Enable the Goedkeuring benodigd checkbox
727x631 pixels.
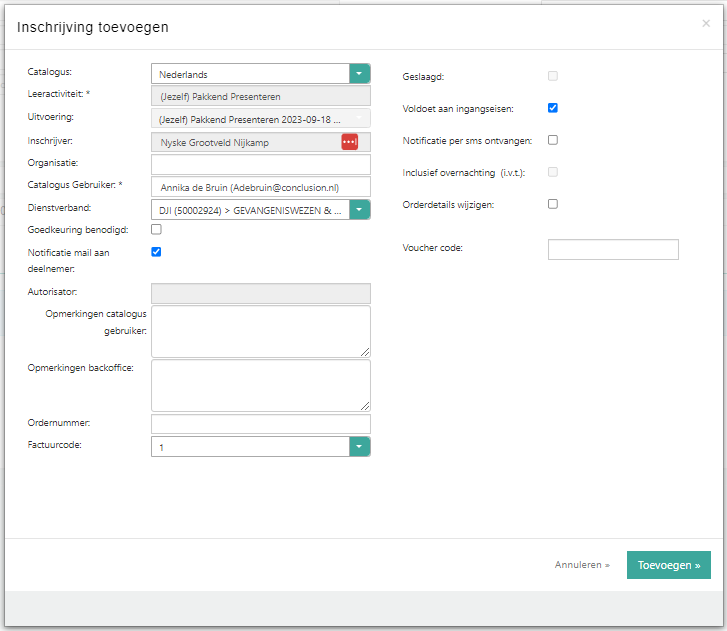pos(156,229)
